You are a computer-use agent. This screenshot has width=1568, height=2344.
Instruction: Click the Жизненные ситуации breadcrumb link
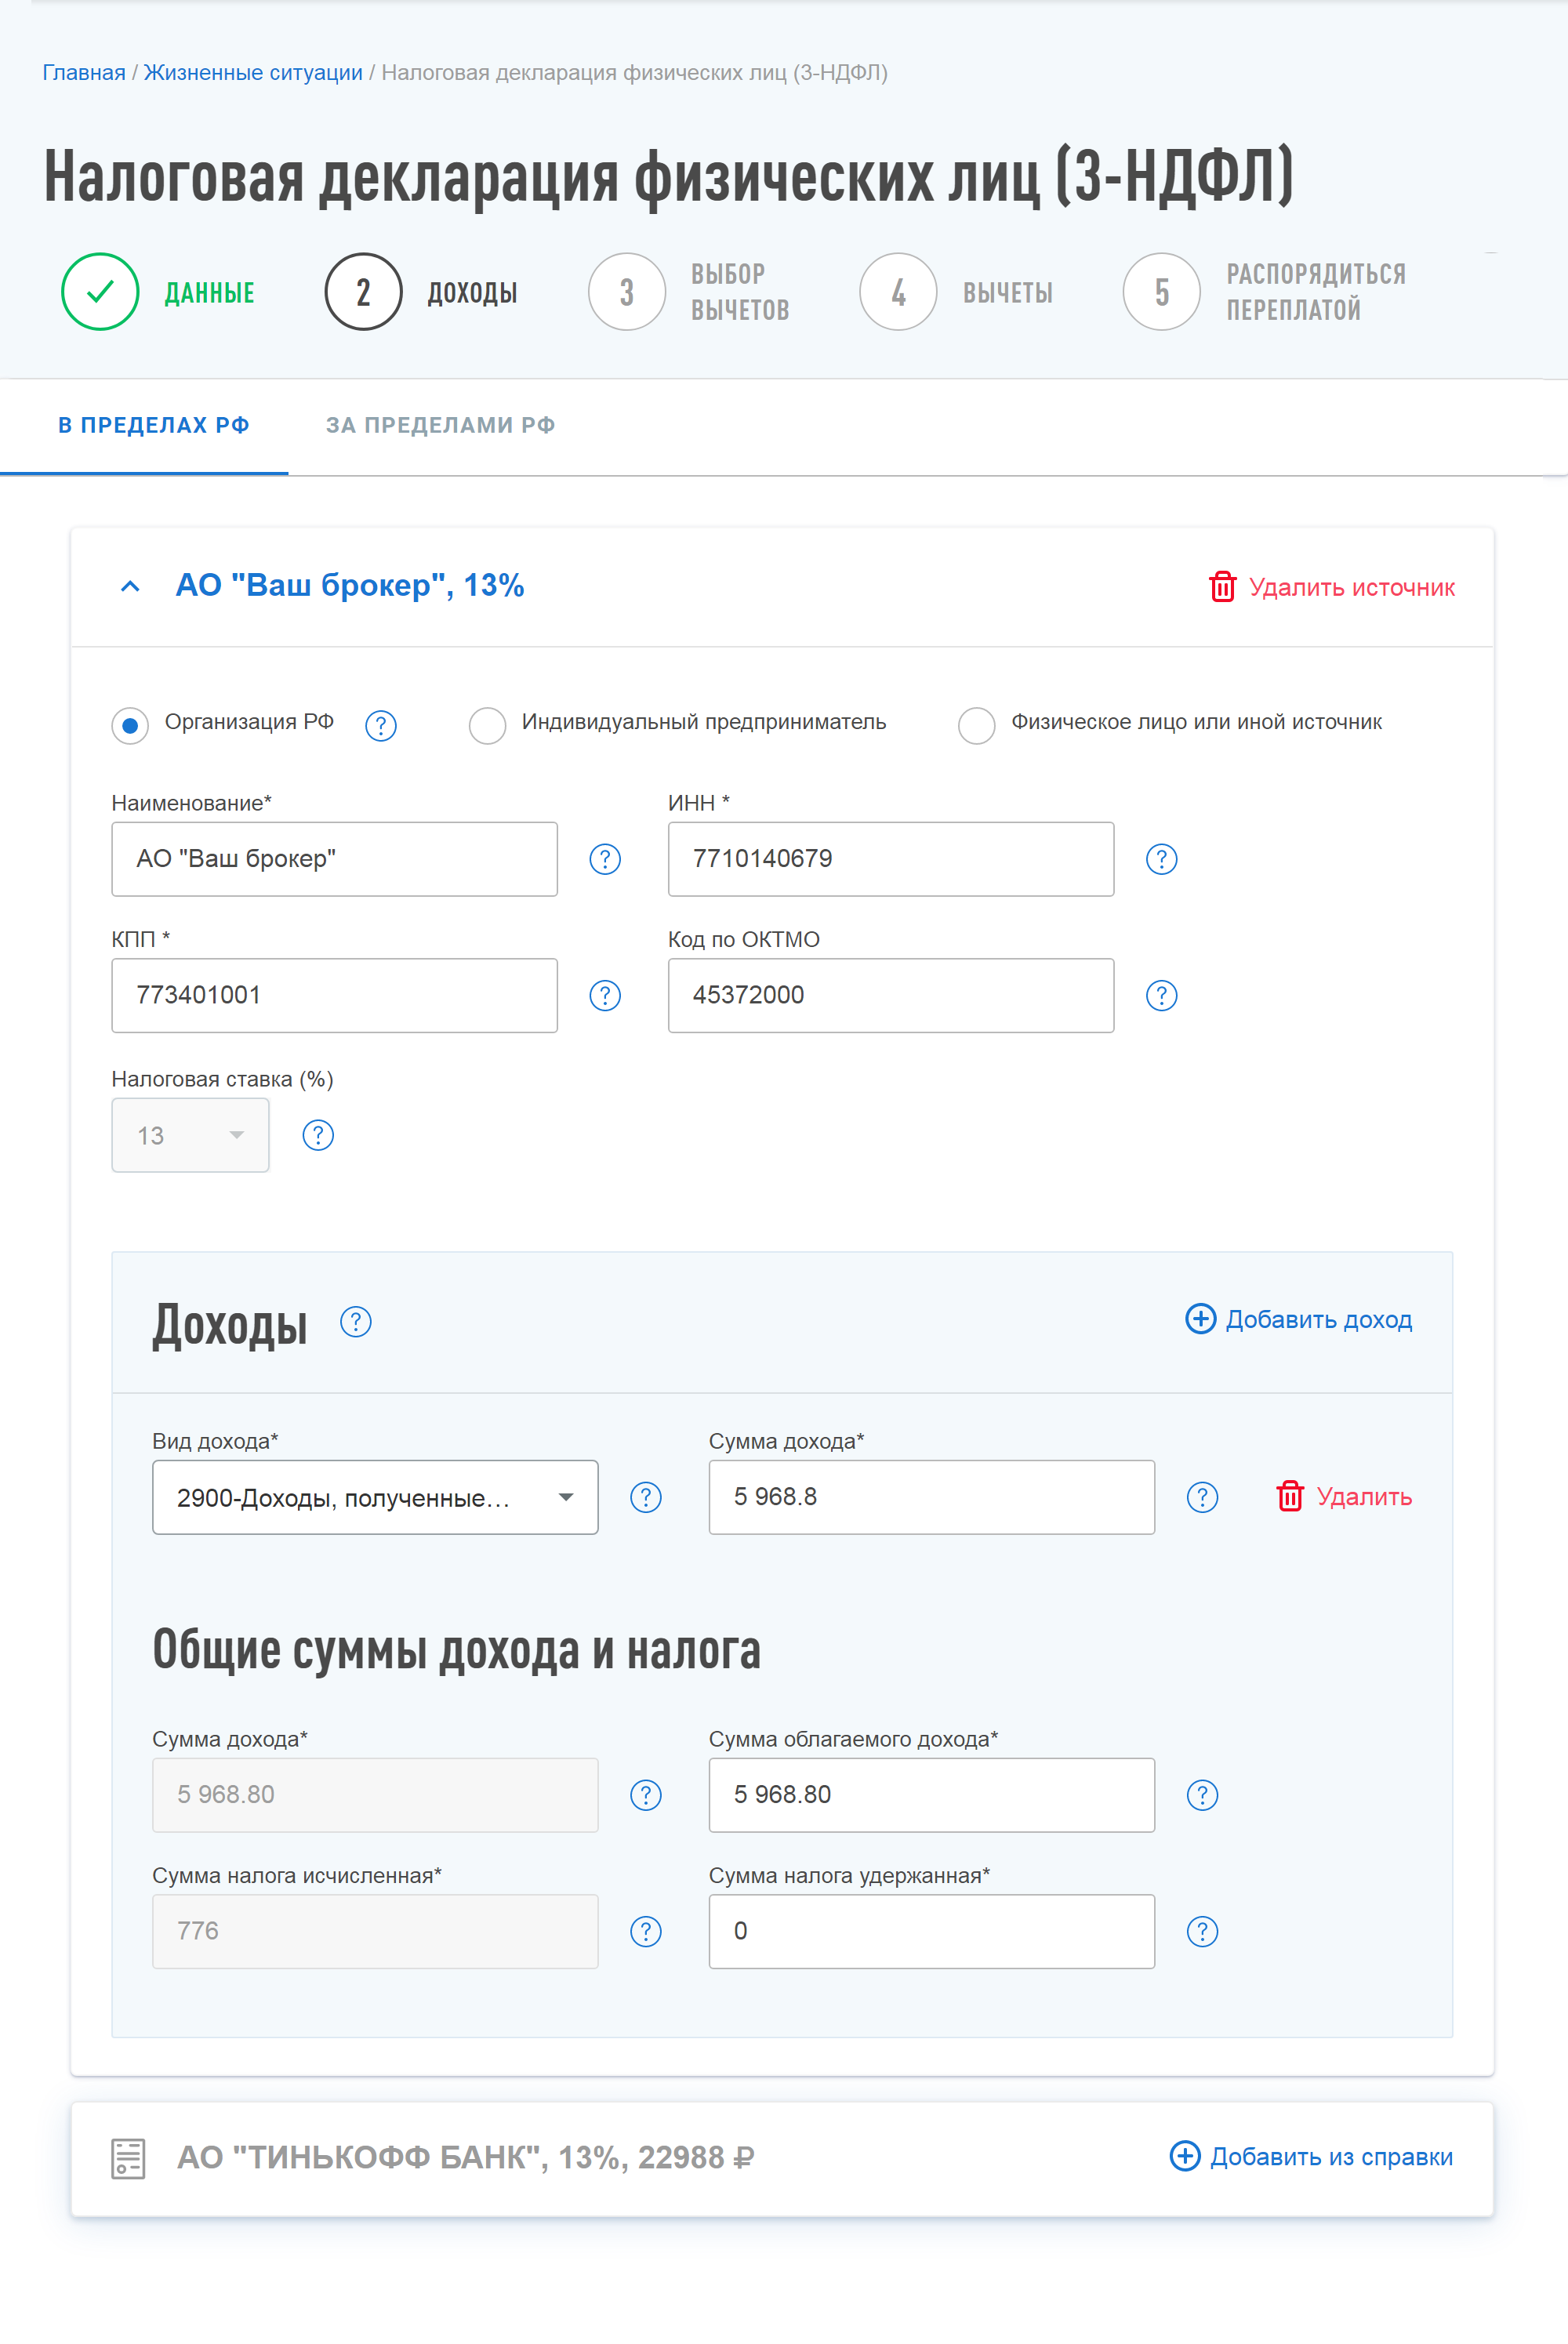pos(253,73)
